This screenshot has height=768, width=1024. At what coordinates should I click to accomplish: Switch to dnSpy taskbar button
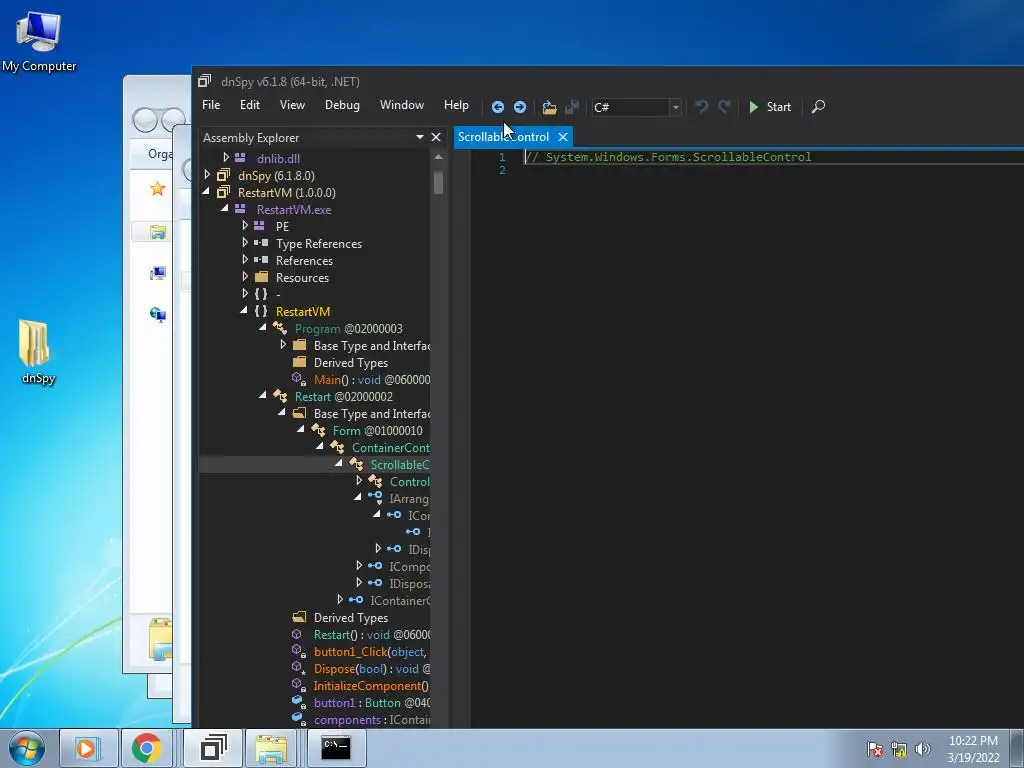[x=213, y=748]
